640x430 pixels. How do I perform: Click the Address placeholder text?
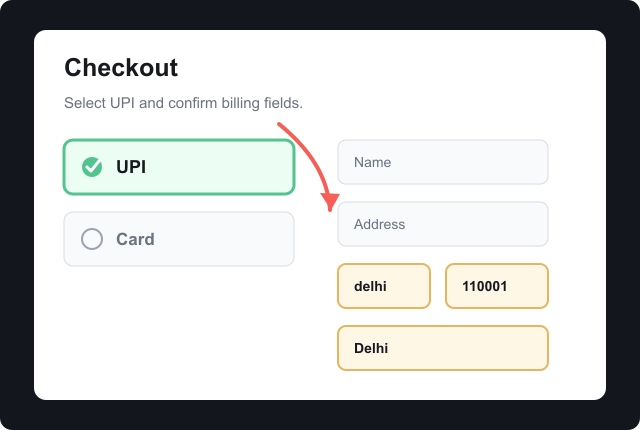(380, 224)
